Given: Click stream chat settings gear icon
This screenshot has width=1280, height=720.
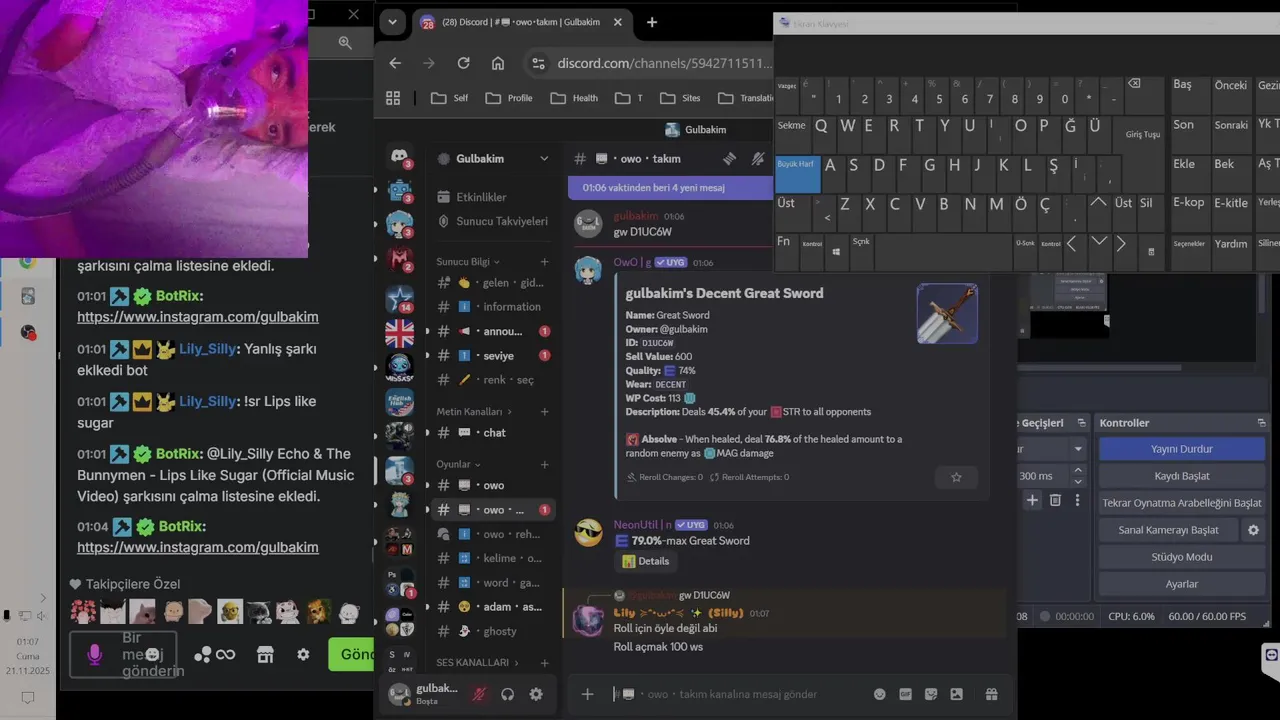Looking at the screenshot, I should [x=303, y=654].
